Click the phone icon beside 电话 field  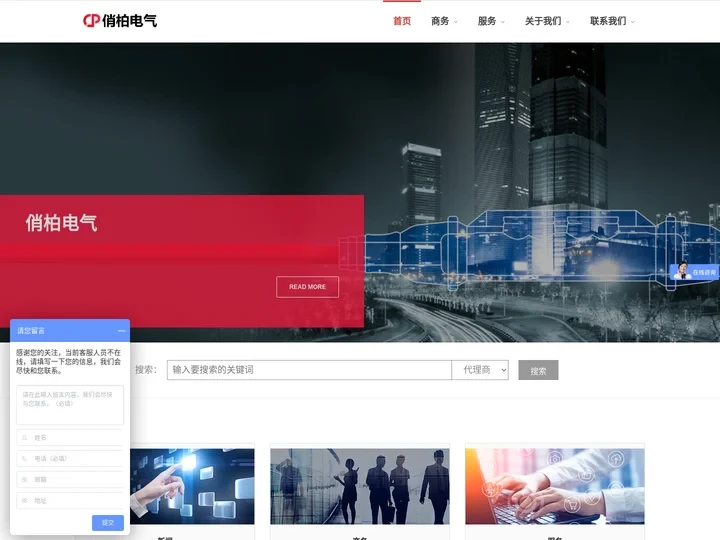click(24, 458)
